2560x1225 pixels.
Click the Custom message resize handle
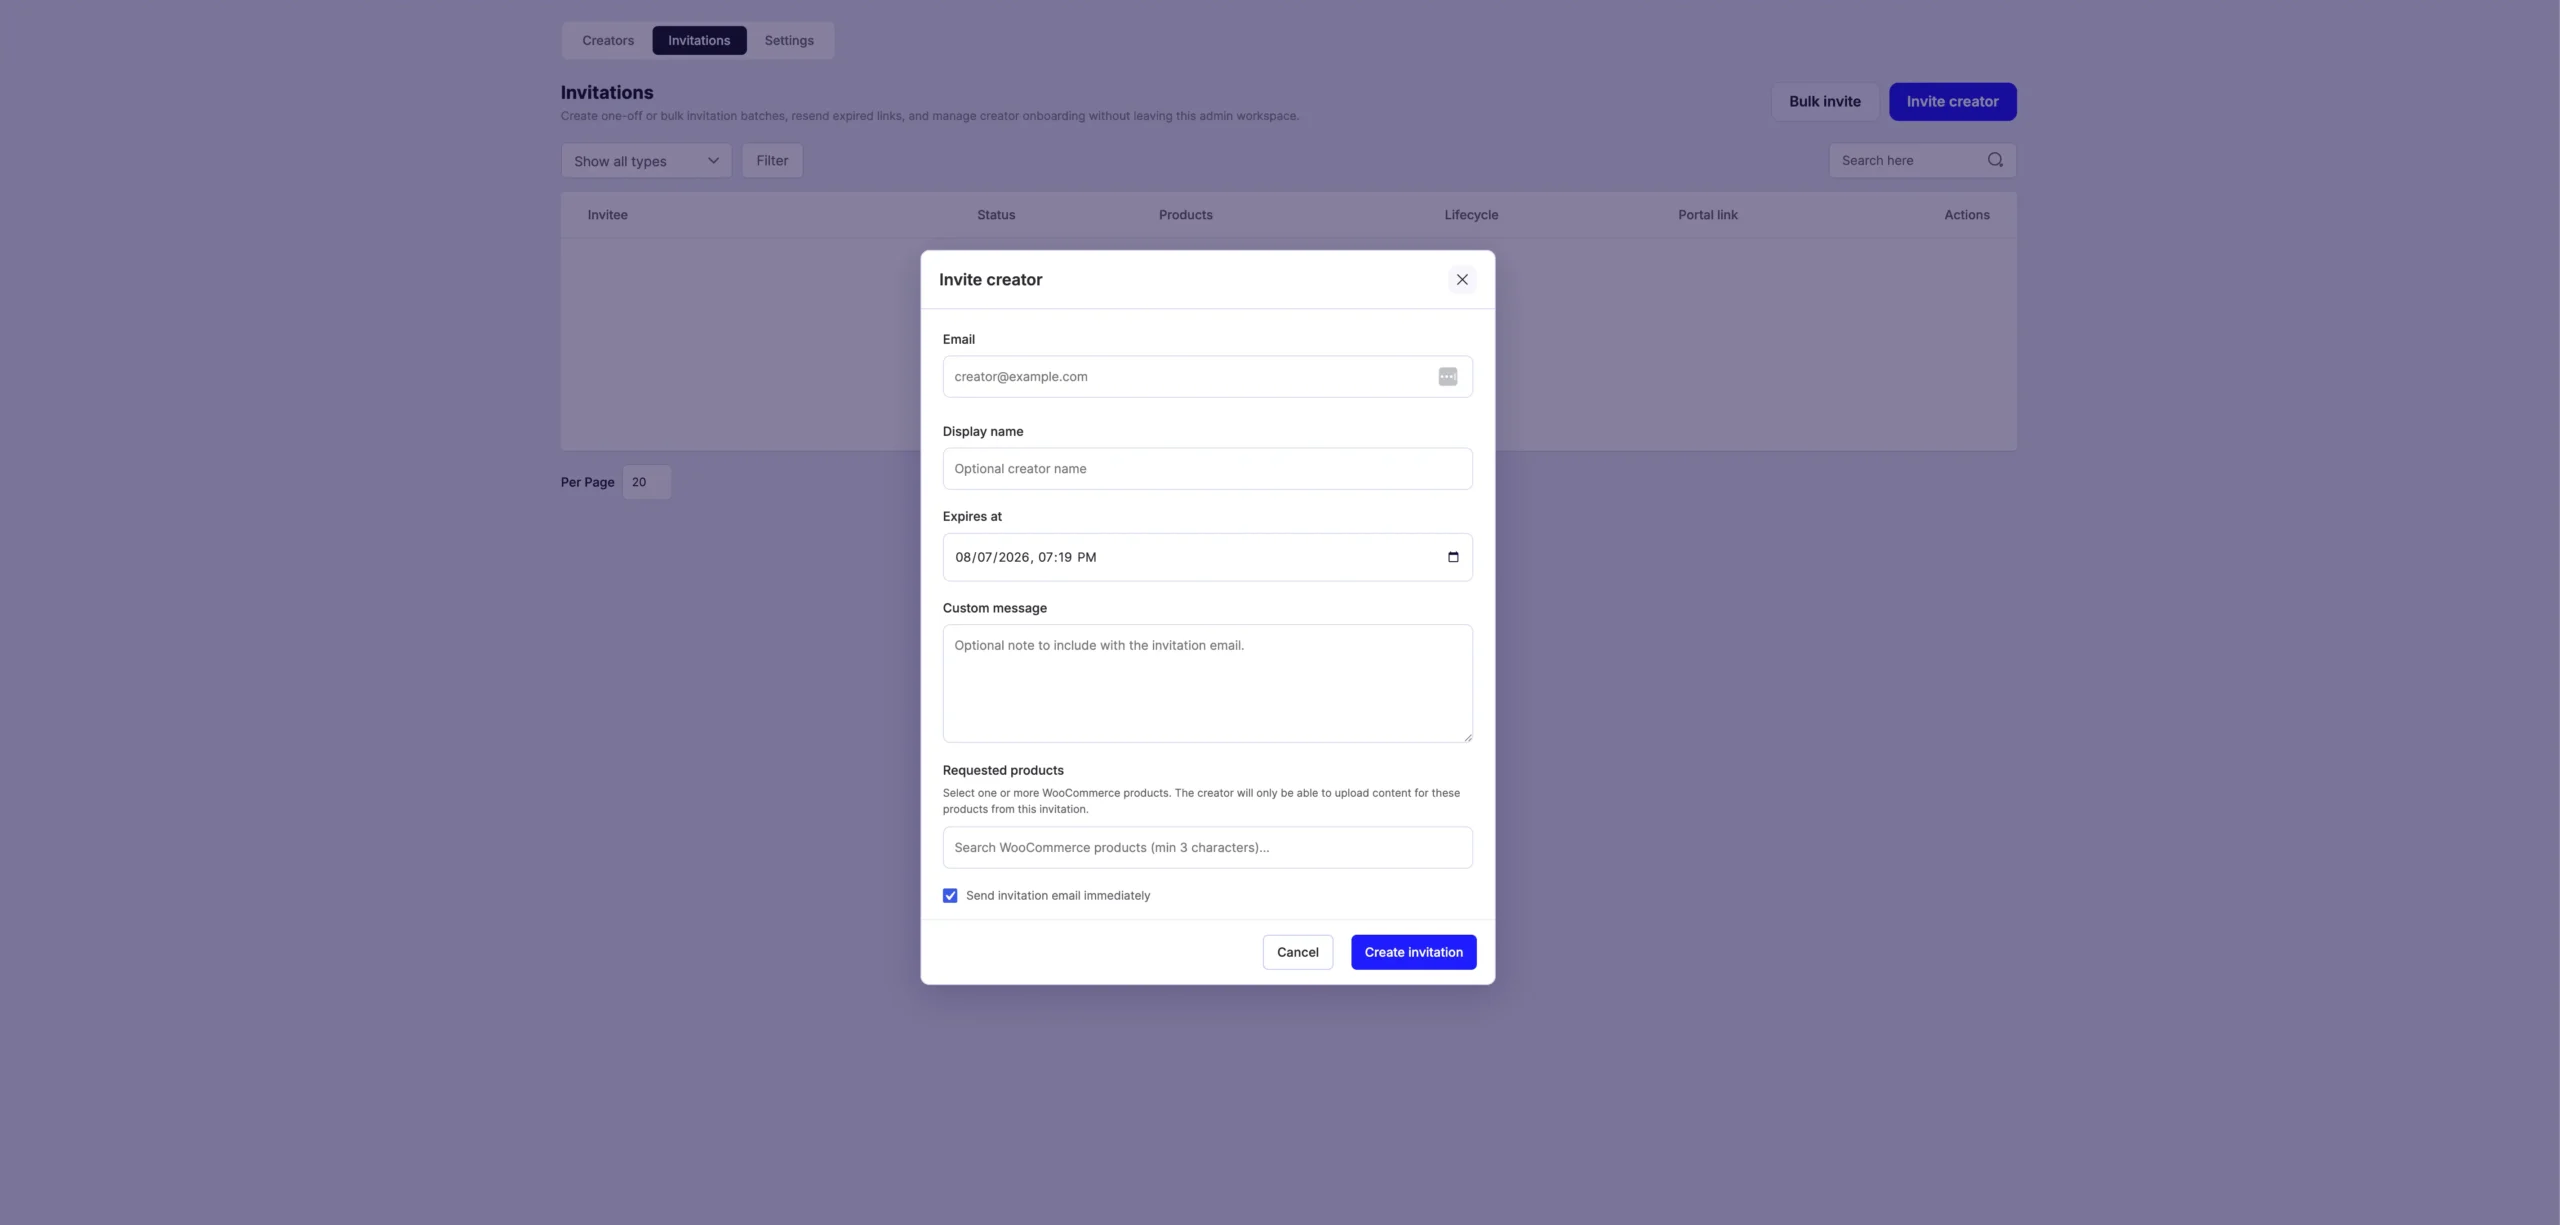point(1467,737)
